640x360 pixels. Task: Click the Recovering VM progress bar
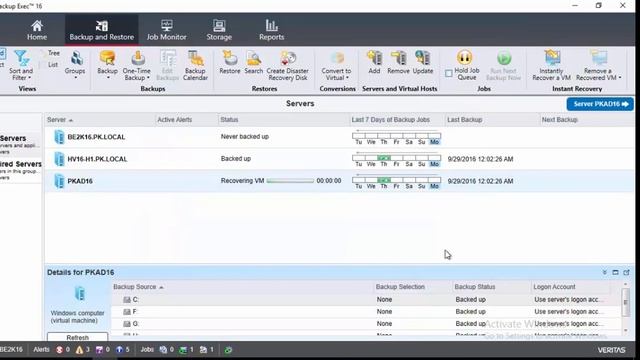pos(290,181)
